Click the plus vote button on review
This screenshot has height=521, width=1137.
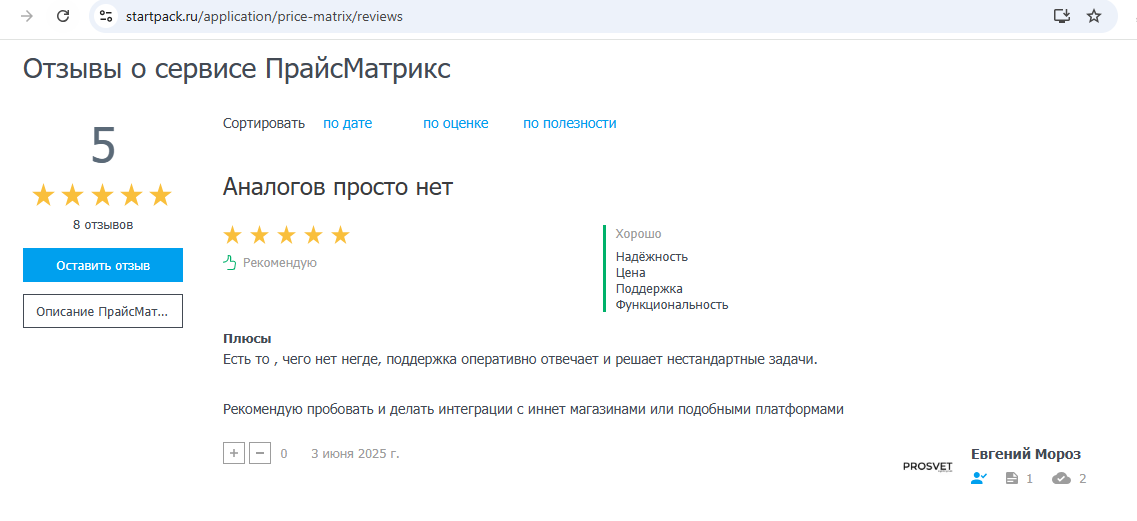(233, 453)
